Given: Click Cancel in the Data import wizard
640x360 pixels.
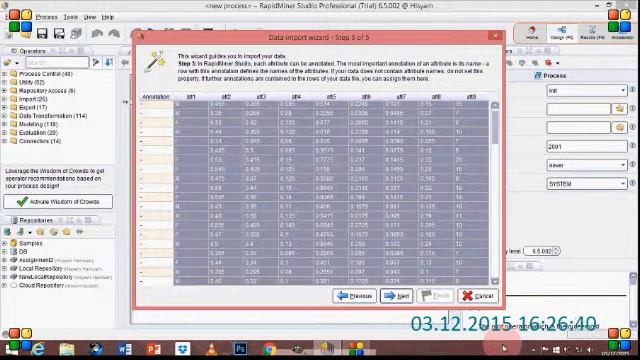Looking at the screenshot, I should click(x=478, y=296).
